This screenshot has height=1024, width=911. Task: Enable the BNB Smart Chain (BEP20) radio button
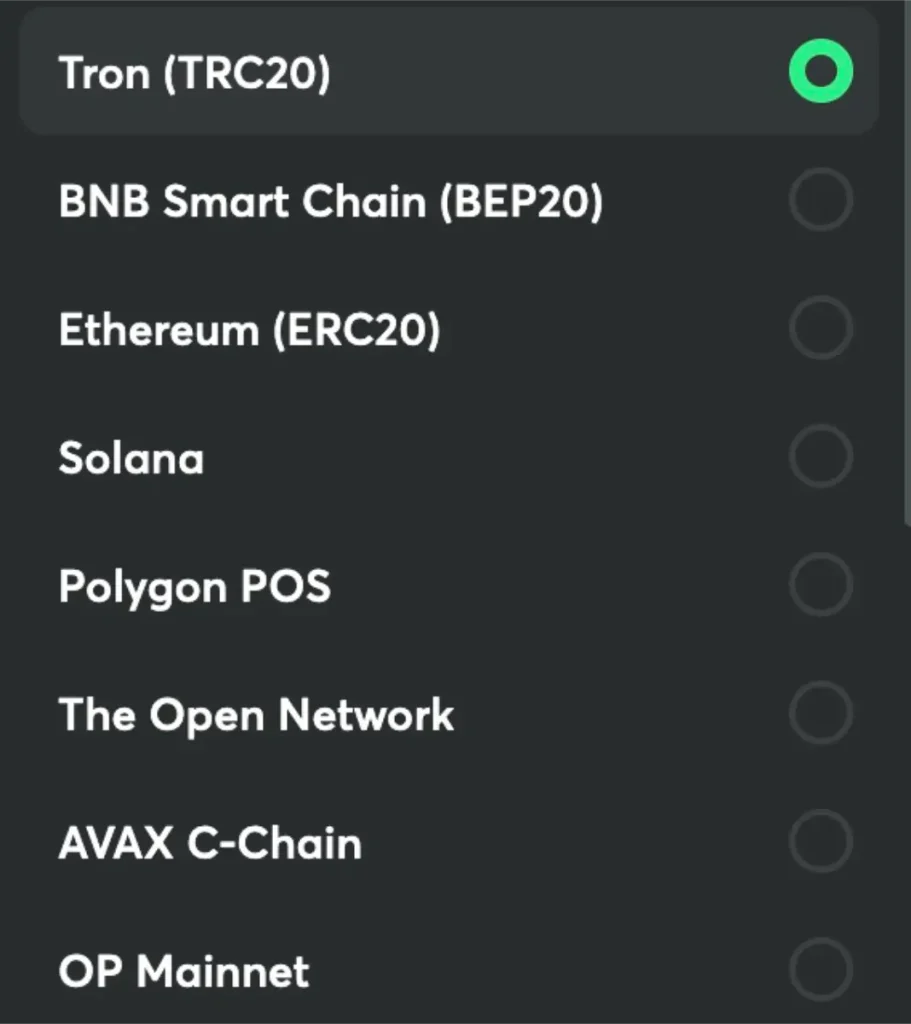click(x=820, y=201)
